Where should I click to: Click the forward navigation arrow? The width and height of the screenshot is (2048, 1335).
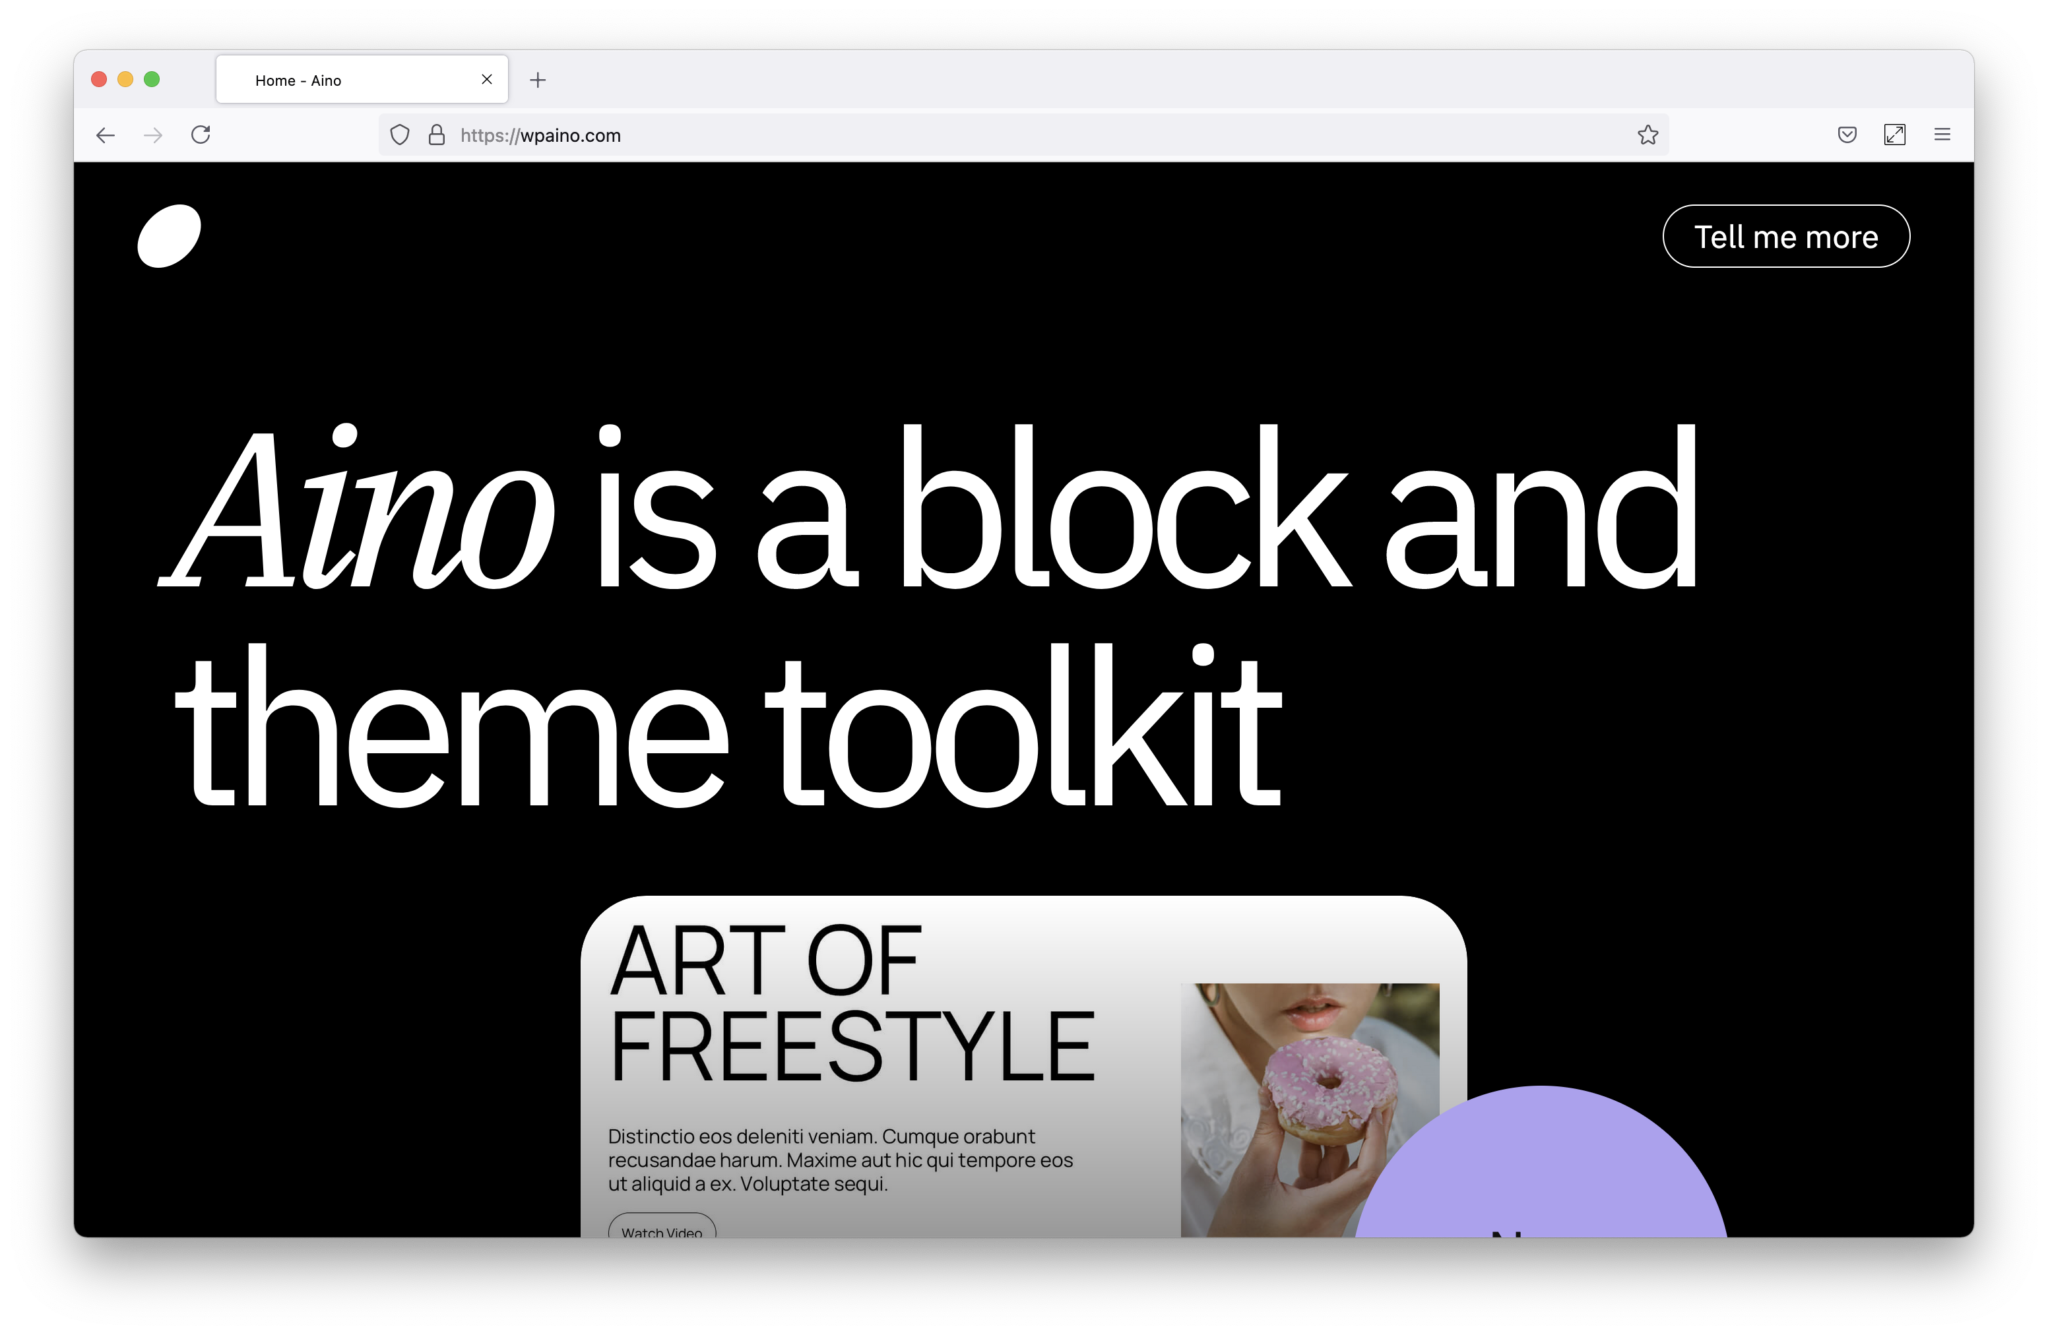(153, 135)
